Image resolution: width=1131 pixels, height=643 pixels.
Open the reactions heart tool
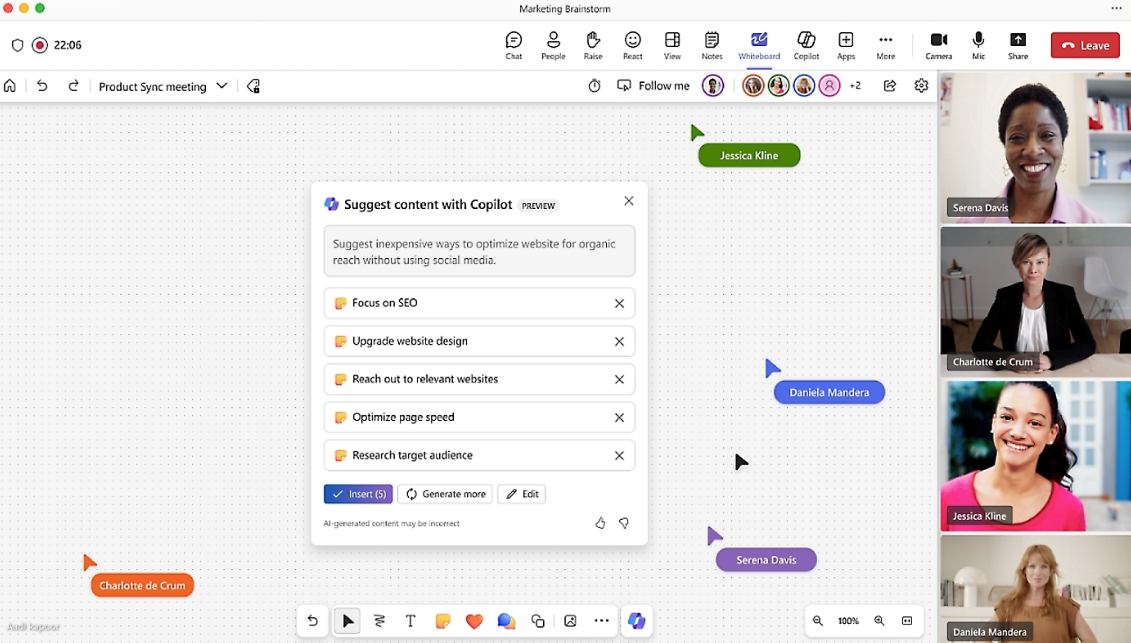[x=474, y=621]
